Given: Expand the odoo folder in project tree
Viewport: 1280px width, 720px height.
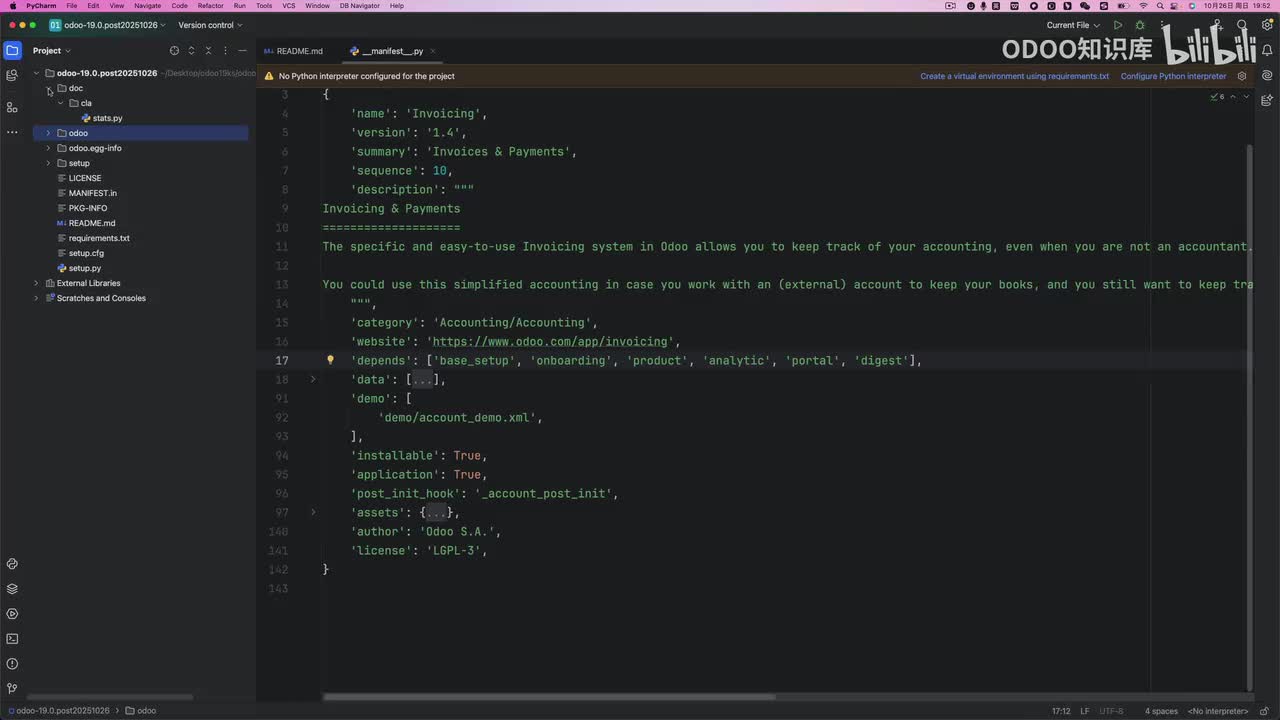Looking at the screenshot, I should [48, 133].
